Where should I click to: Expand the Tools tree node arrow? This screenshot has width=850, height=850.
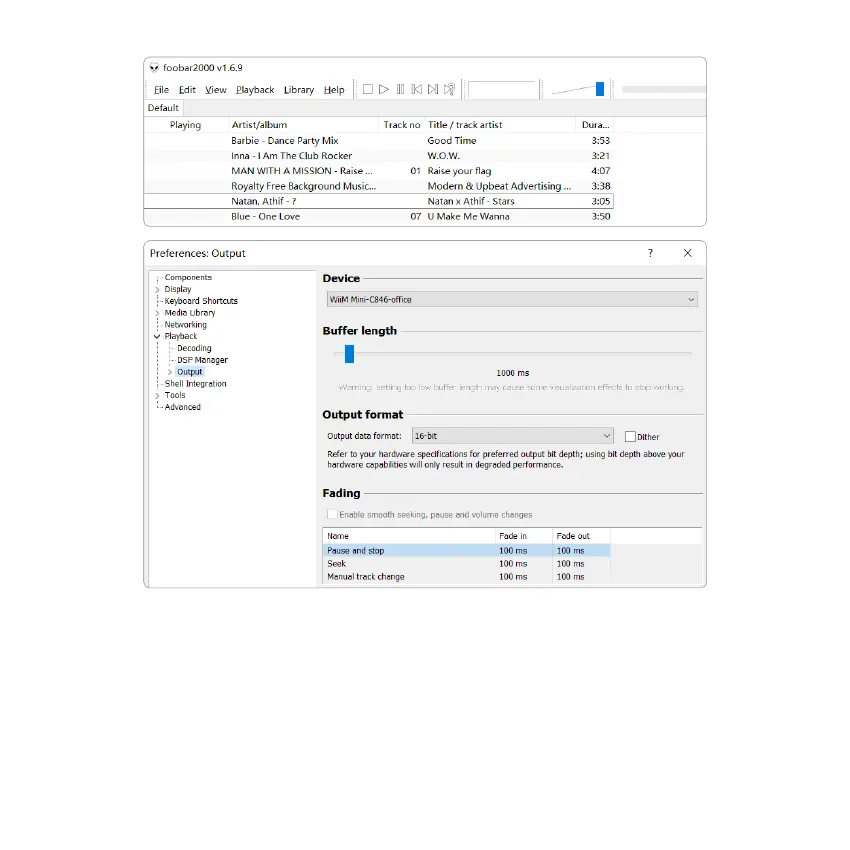tap(157, 396)
